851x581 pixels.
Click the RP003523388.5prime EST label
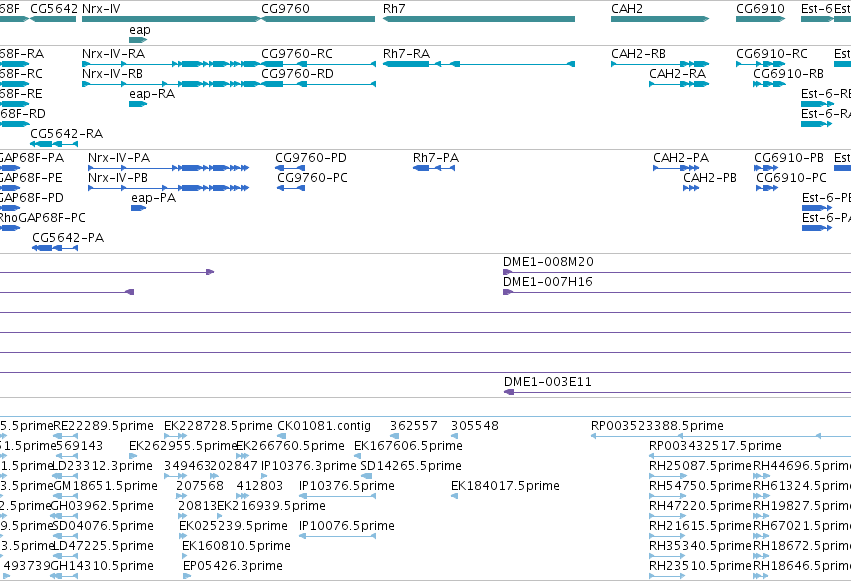coord(657,426)
